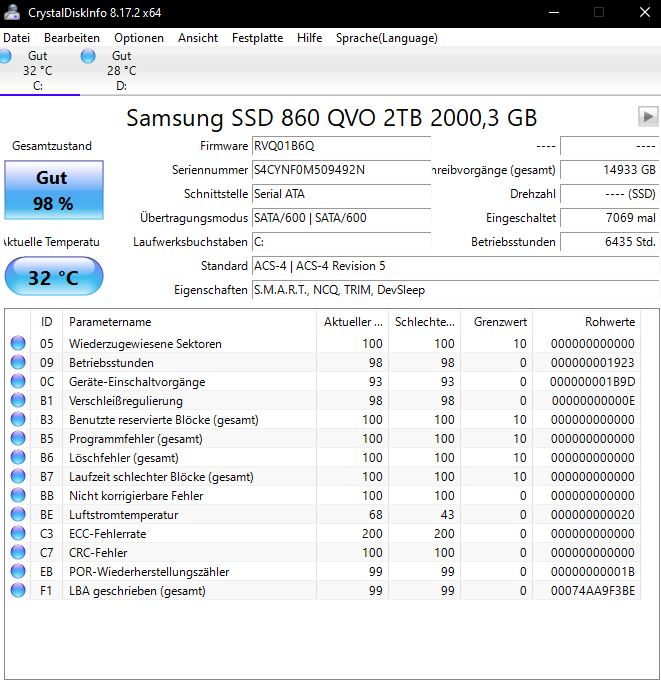Click the Schnittstelle field Serial ATA

(x=341, y=194)
